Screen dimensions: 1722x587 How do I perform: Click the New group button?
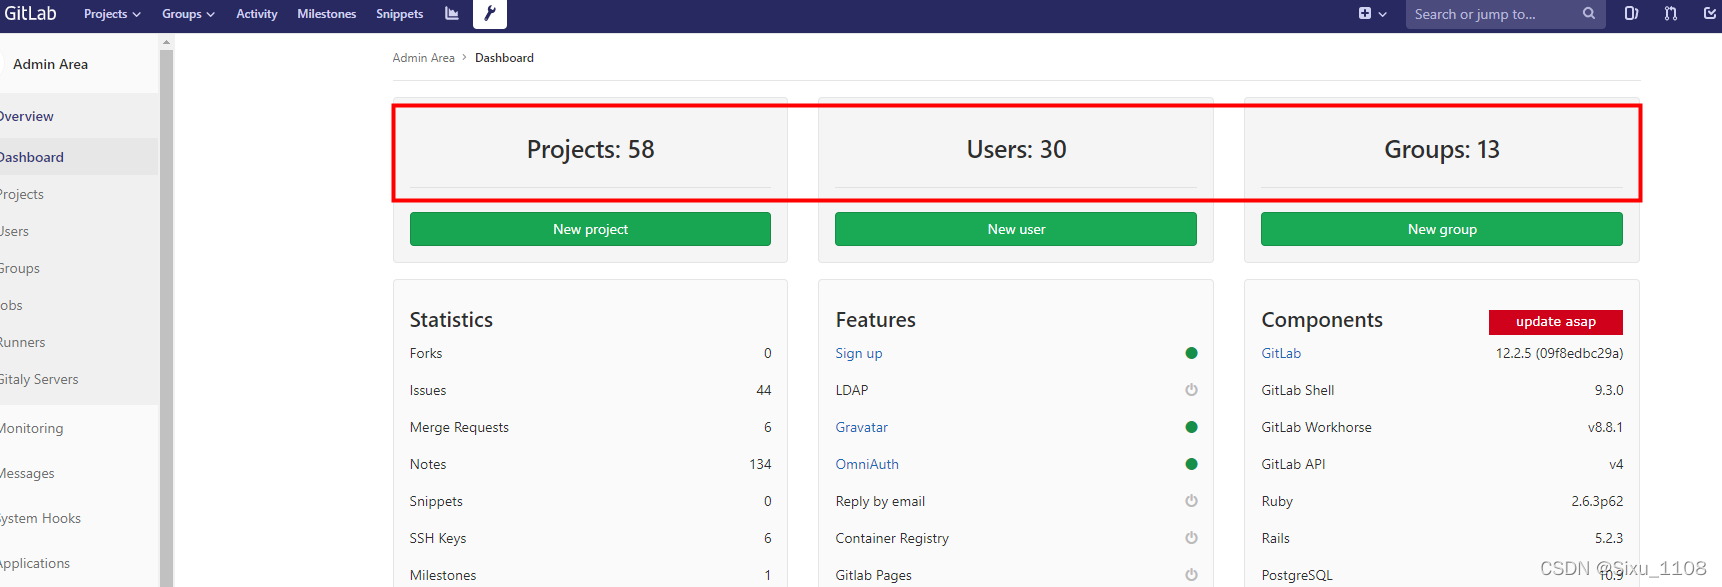1442,229
